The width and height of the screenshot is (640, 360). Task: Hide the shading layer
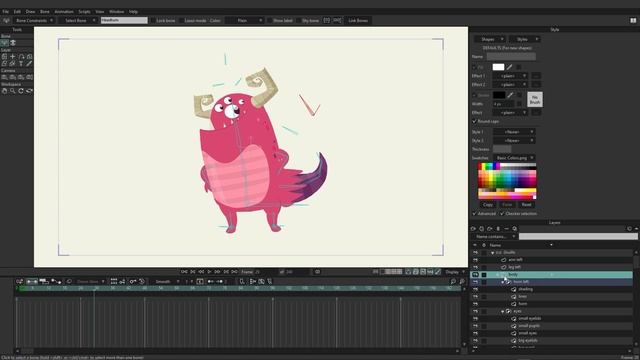475,289
